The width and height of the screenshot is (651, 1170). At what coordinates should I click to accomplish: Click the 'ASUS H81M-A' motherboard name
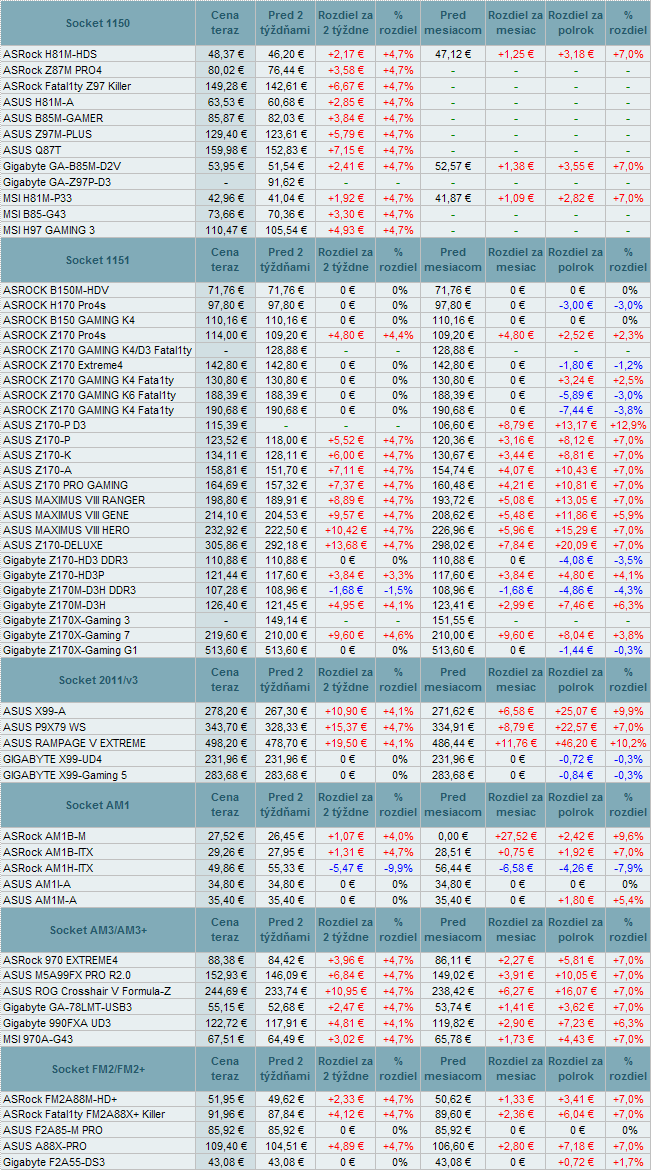coord(38,102)
